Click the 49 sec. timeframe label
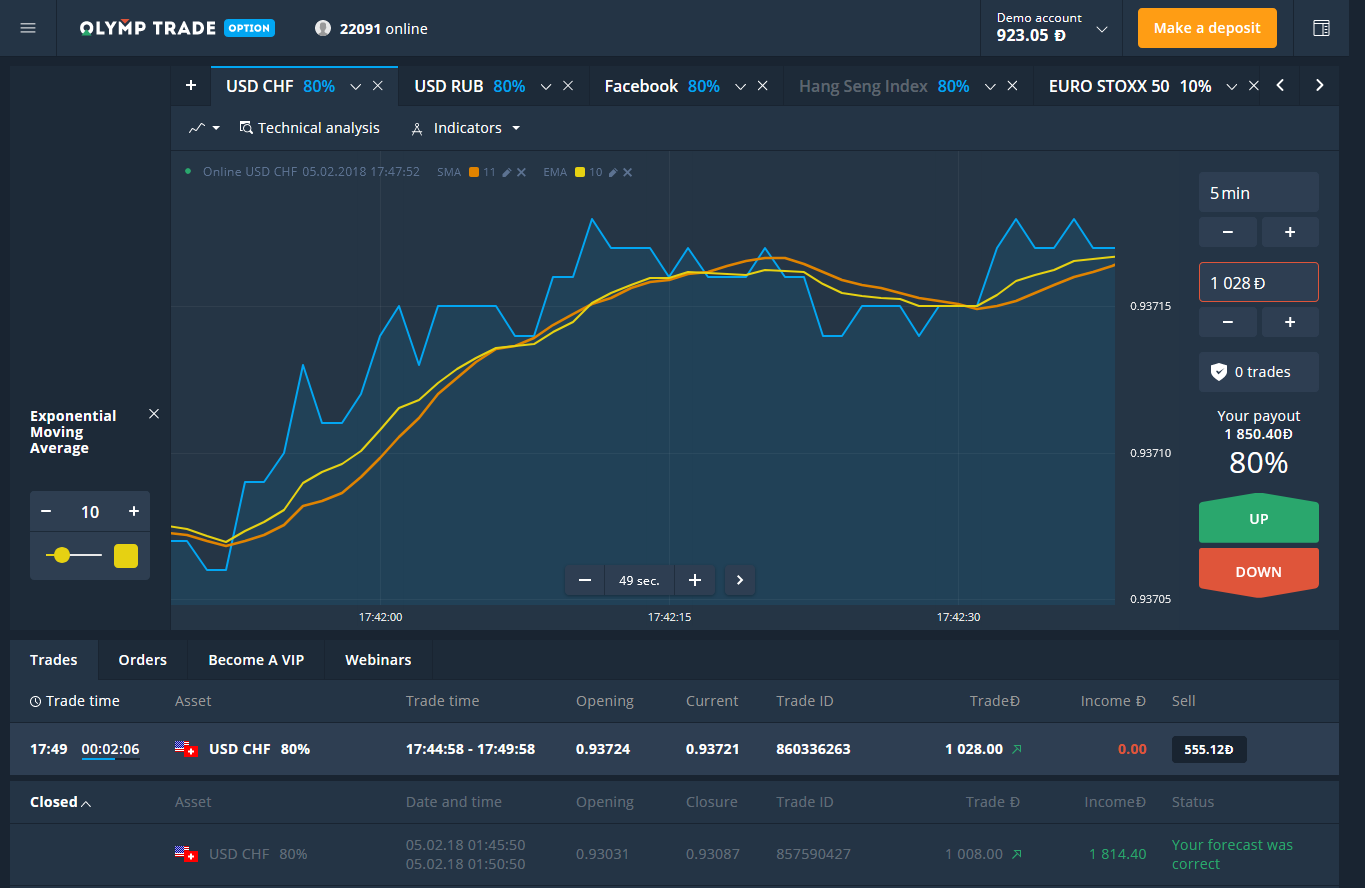The height and width of the screenshot is (888, 1365). [640, 580]
